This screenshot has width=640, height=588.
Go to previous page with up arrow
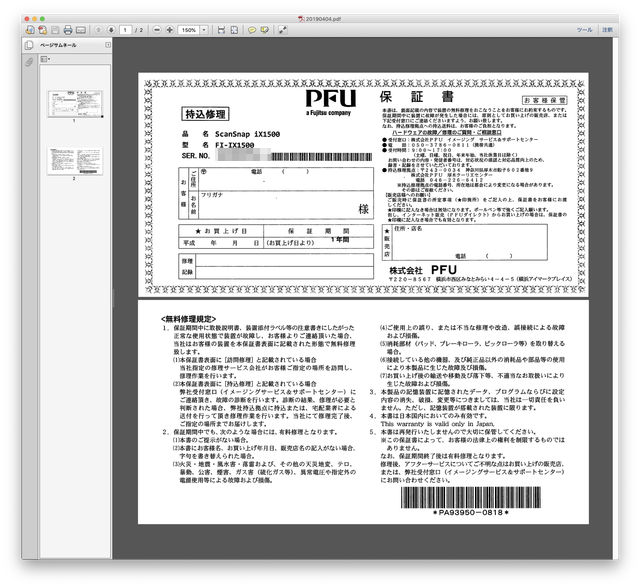tap(98, 30)
